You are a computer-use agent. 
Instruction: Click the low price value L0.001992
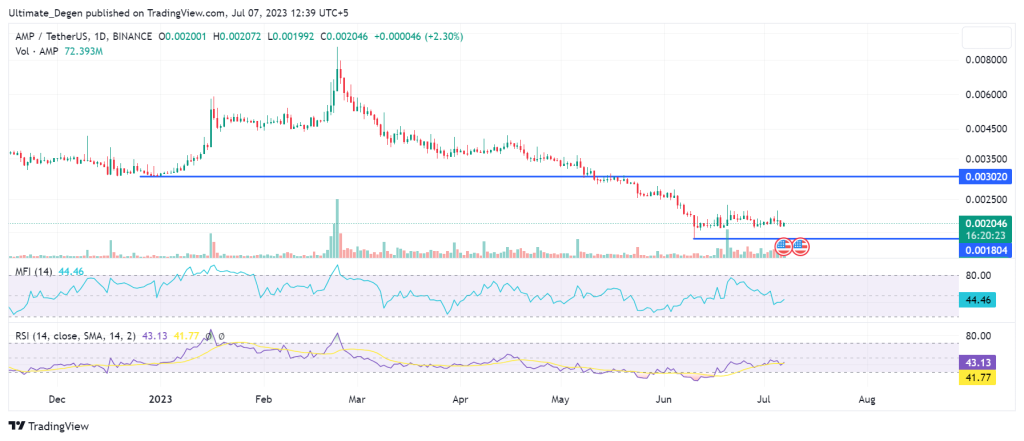click(x=289, y=37)
